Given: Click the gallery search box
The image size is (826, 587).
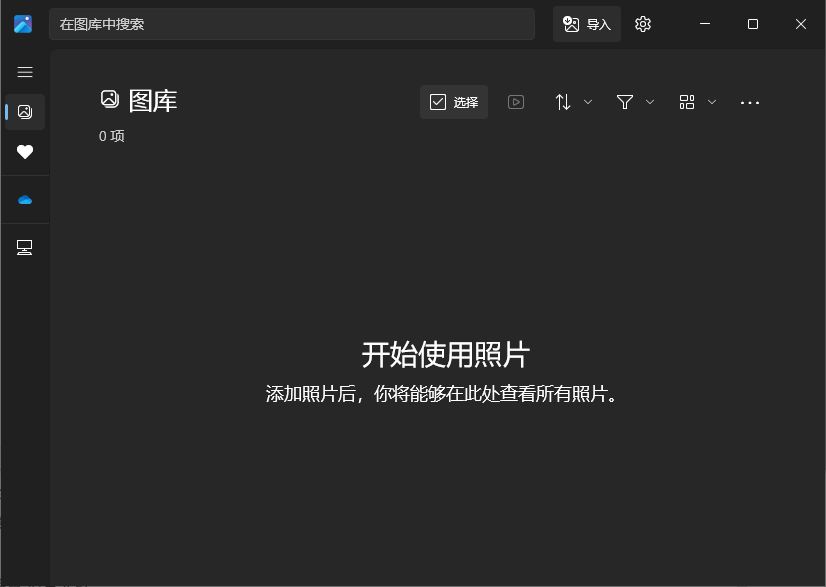Looking at the screenshot, I should [x=292, y=24].
